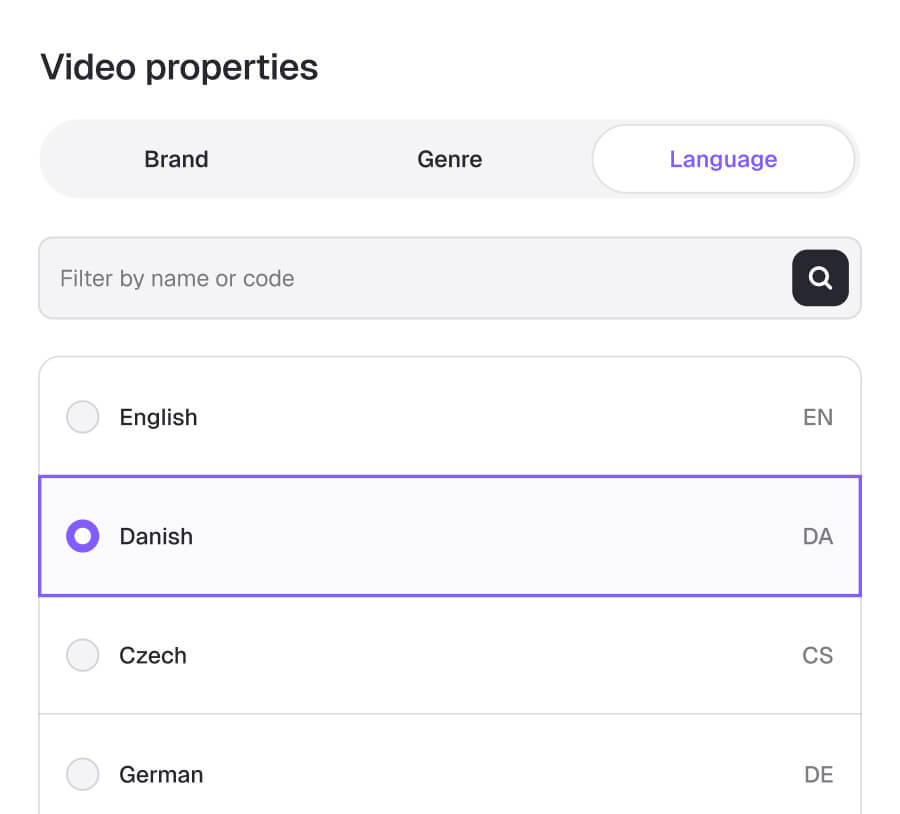Click the CS language code
This screenshot has width=900, height=814.
click(818, 656)
